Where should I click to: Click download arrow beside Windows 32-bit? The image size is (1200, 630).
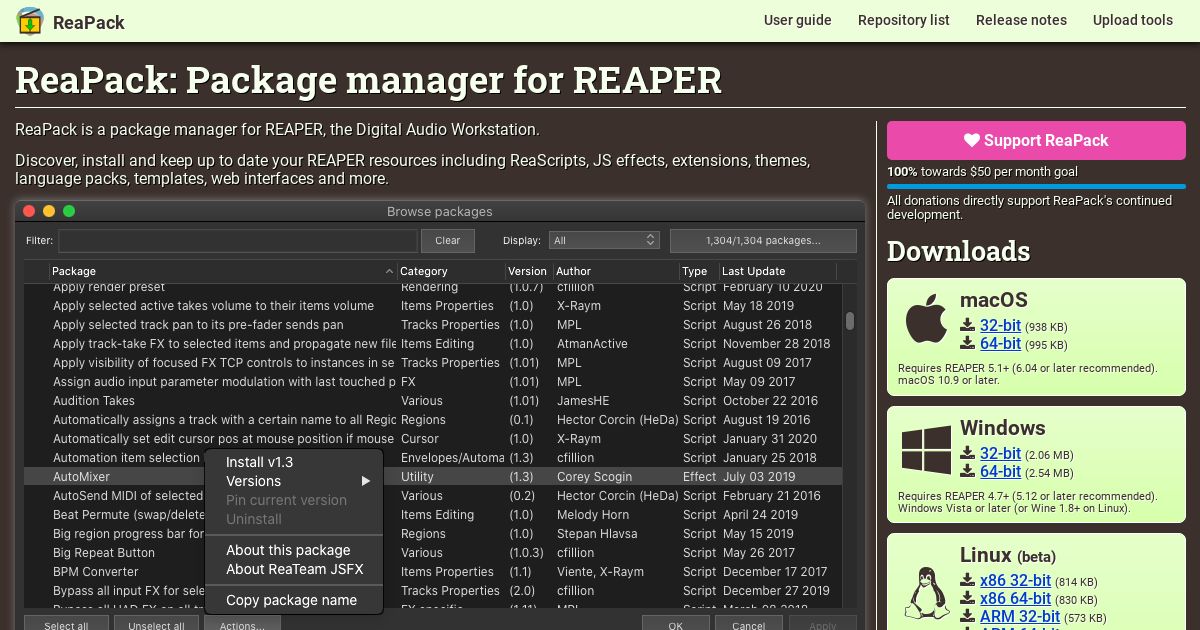(x=968, y=454)
